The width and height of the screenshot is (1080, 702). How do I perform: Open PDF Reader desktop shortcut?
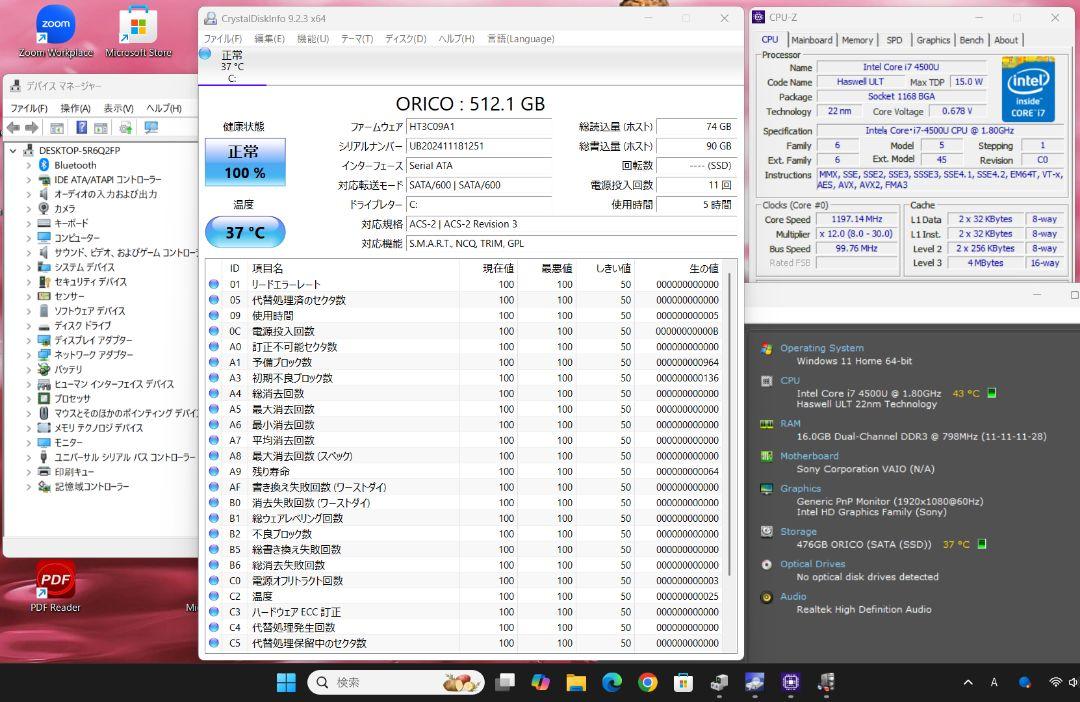point(55,587)
